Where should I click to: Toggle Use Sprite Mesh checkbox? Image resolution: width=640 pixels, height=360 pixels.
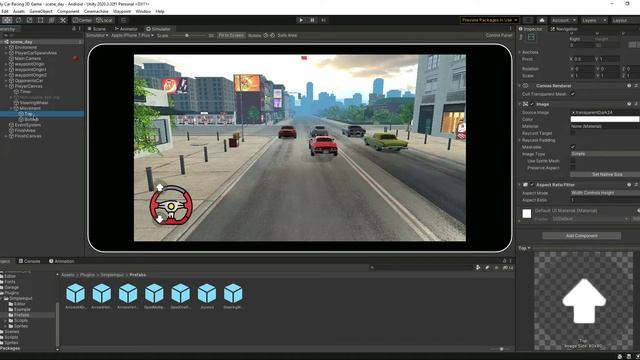573,161
